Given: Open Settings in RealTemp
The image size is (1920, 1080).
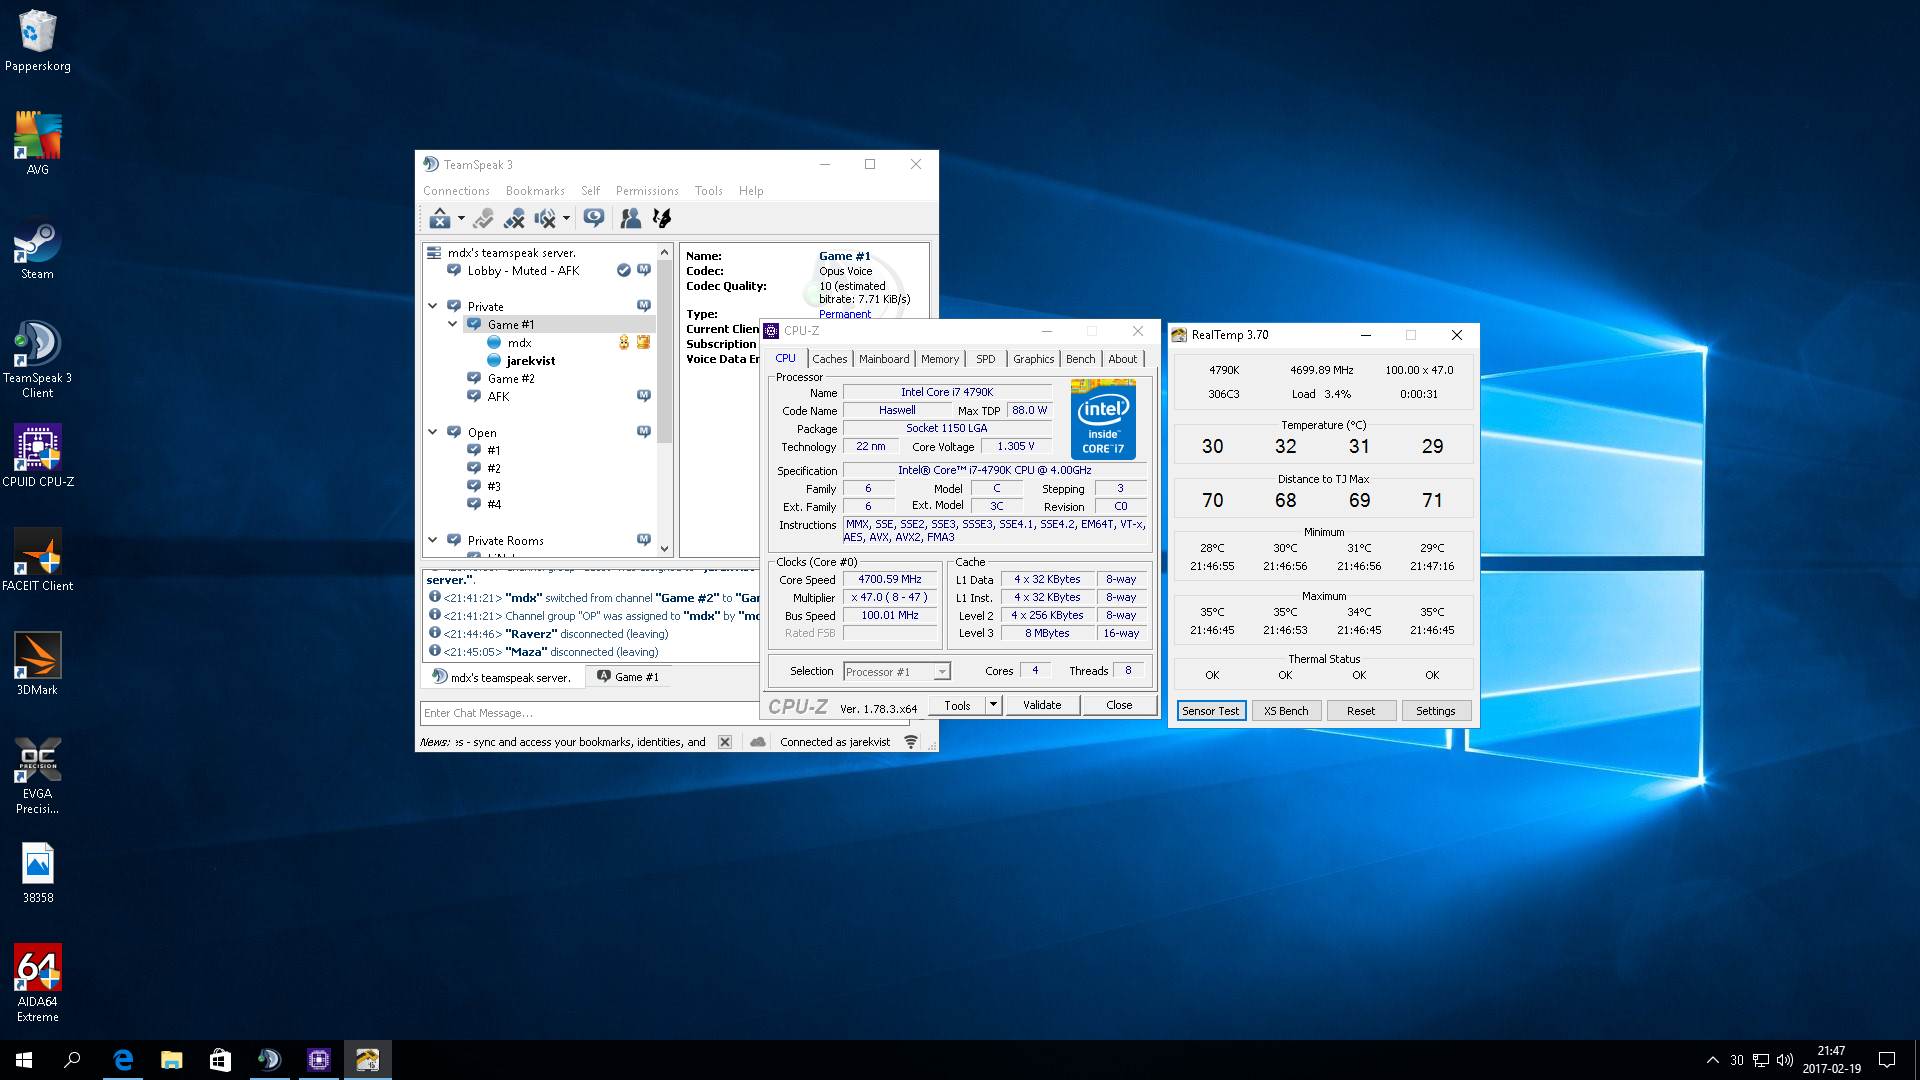Looking at the screenshot, I should pos(1436,711).
